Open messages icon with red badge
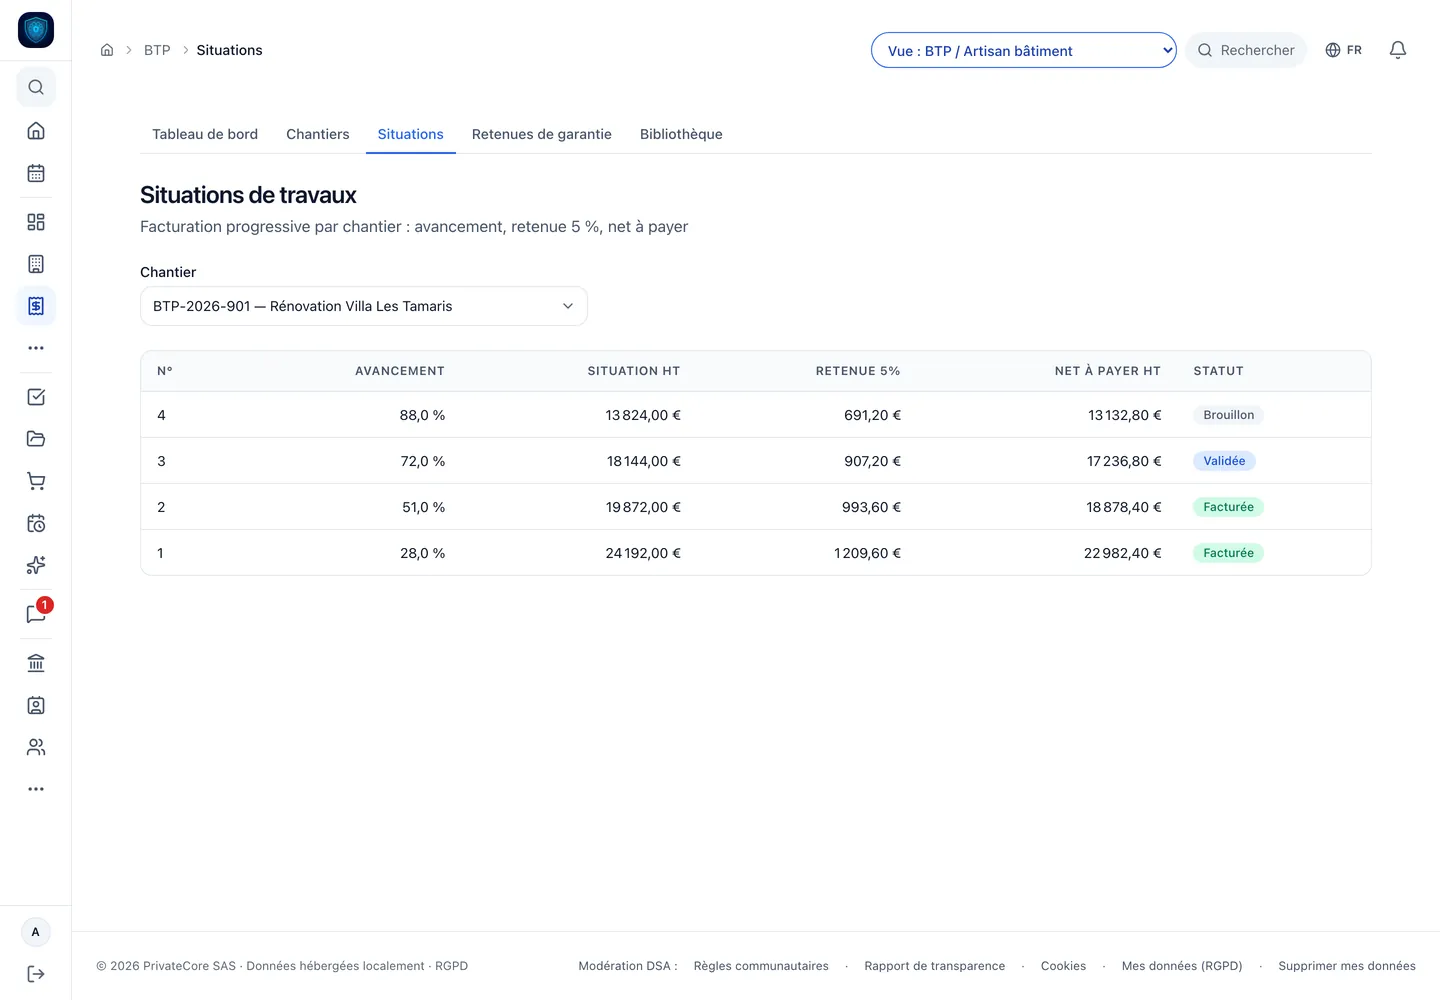This screenshot has width=1440, height=1000. (36, 614)
